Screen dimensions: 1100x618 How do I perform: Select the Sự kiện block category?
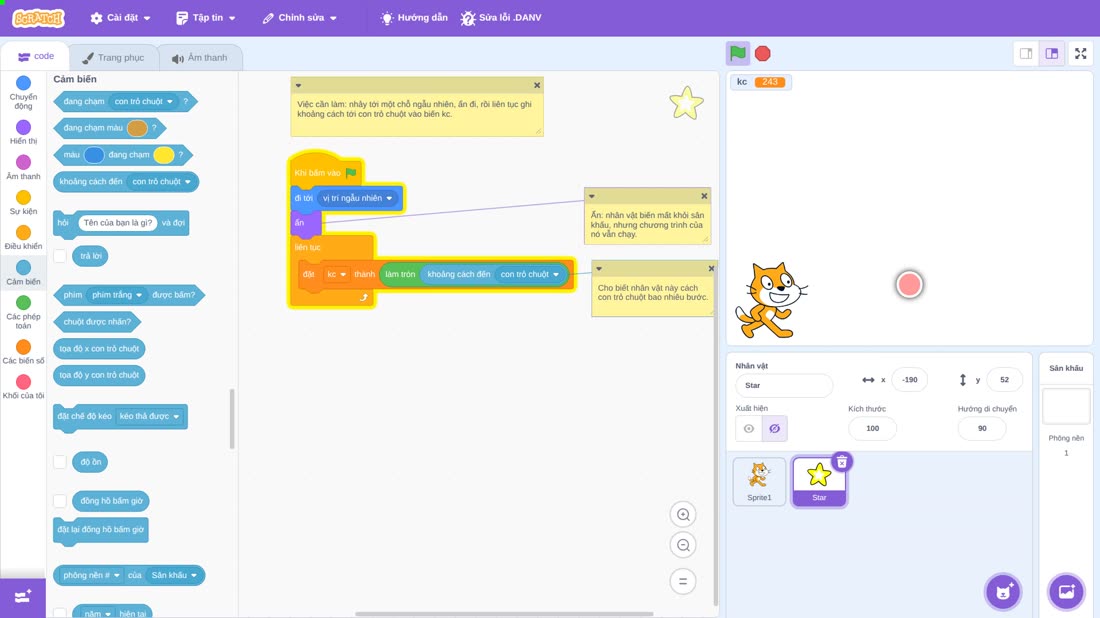pos(23,202)
